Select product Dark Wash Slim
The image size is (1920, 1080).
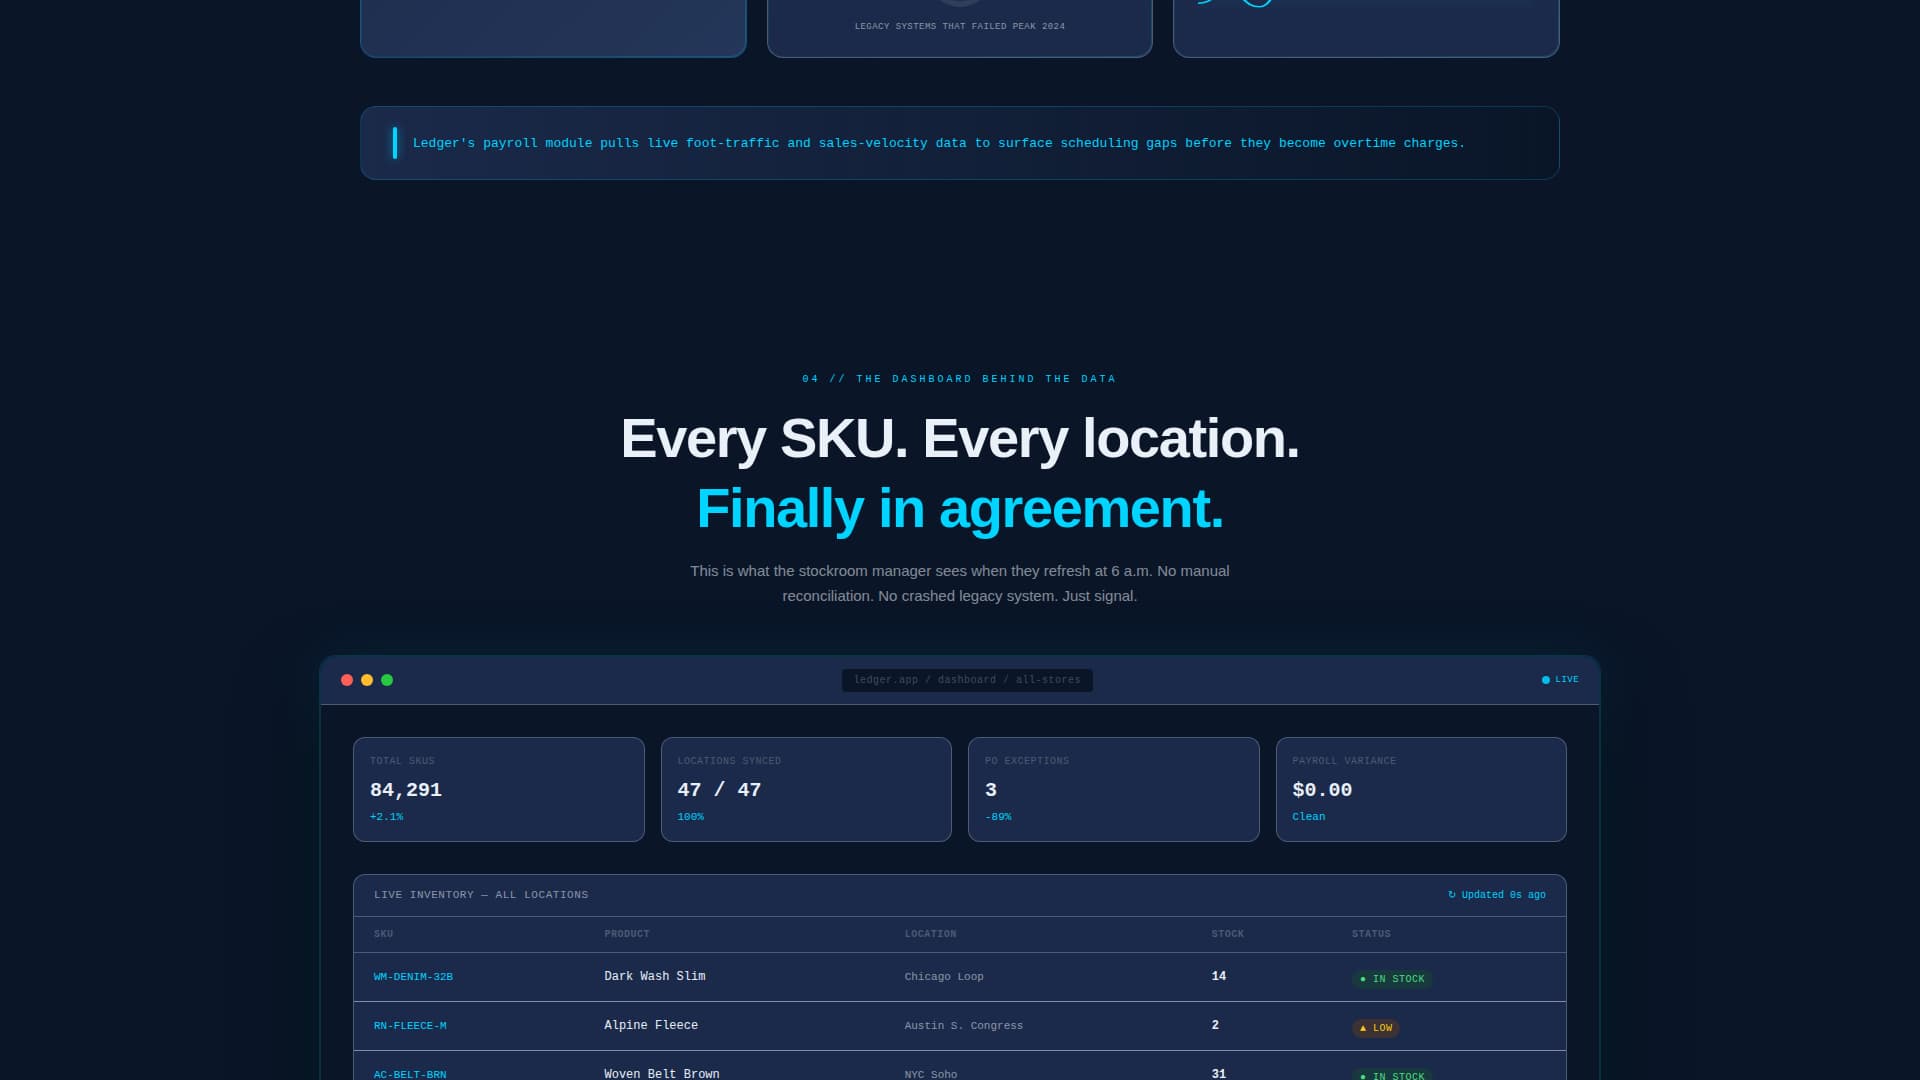[655, 976]
